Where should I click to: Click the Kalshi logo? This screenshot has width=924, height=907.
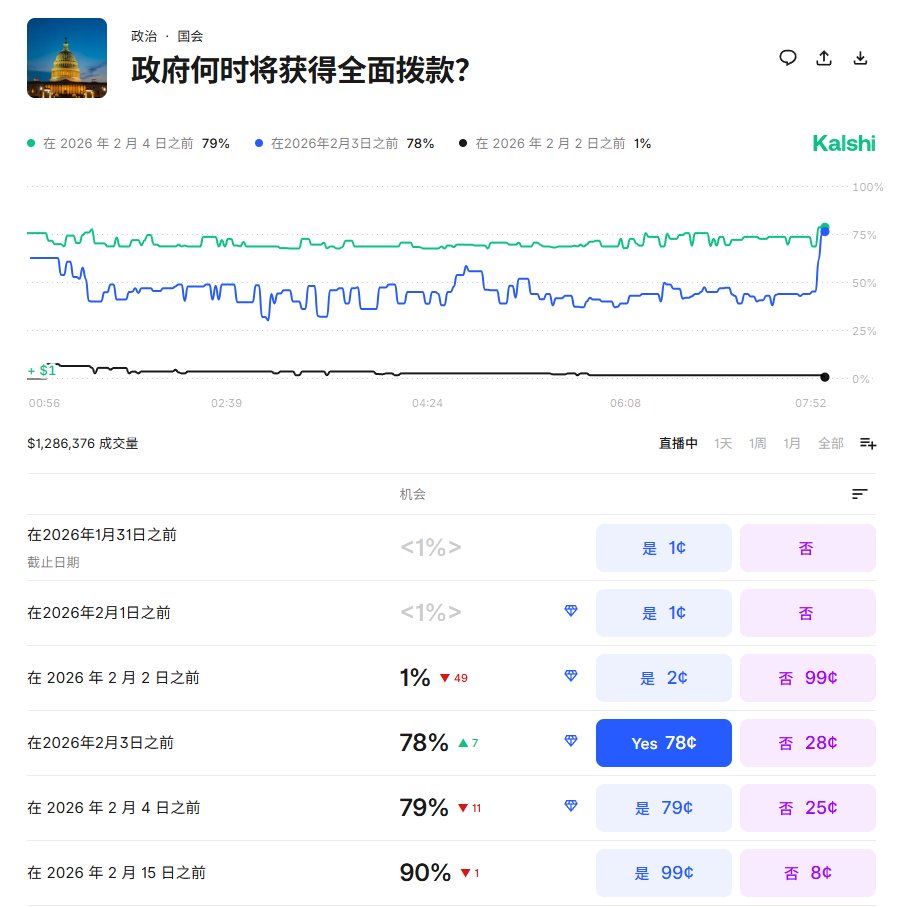pos(843,144)
